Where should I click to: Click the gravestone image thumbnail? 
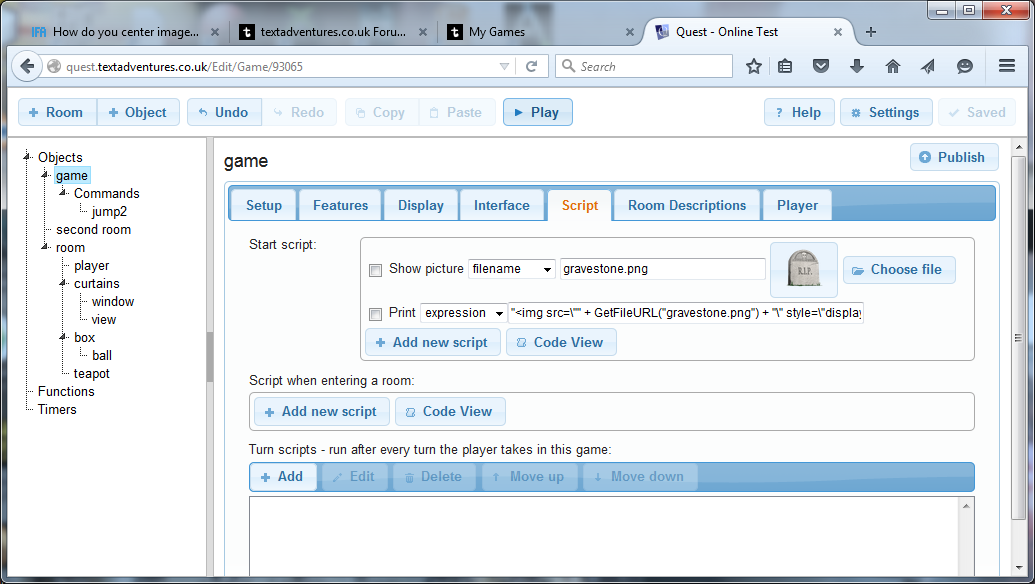803,269
